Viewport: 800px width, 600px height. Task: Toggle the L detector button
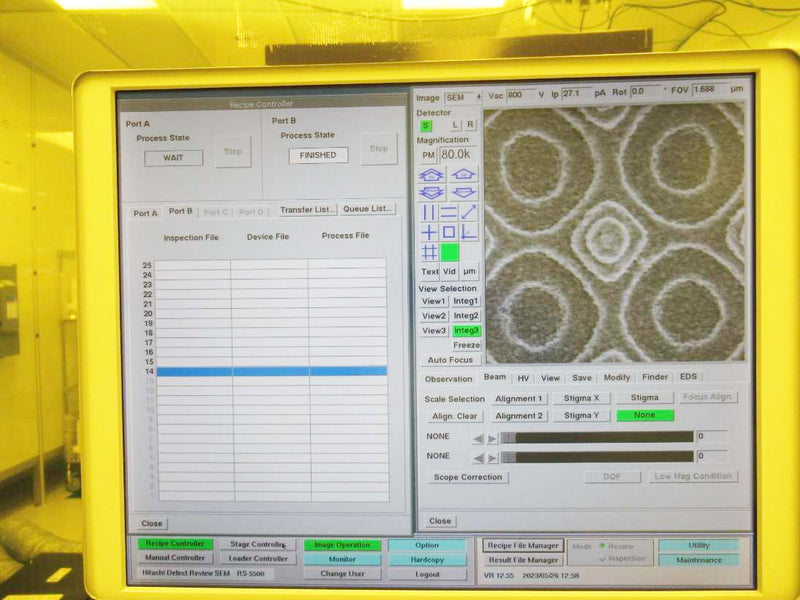click(x=456, y=124)
